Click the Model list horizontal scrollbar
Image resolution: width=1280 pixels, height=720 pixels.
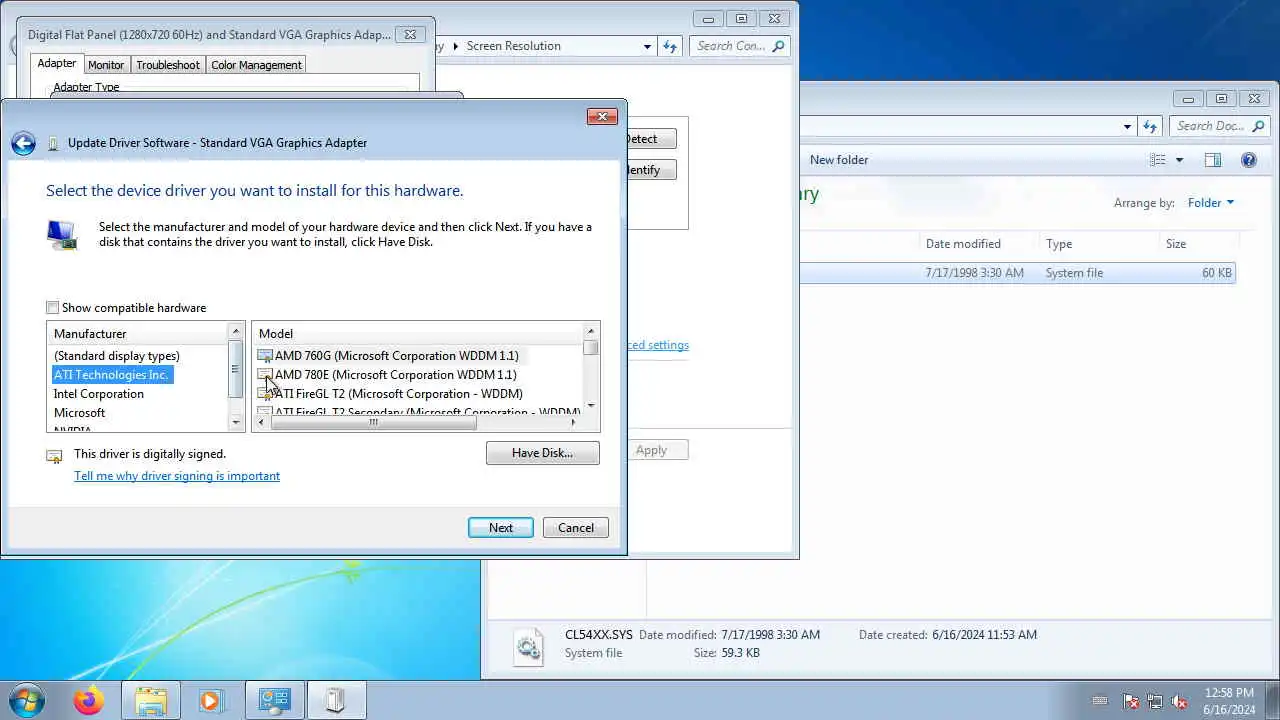pos(374,422)
